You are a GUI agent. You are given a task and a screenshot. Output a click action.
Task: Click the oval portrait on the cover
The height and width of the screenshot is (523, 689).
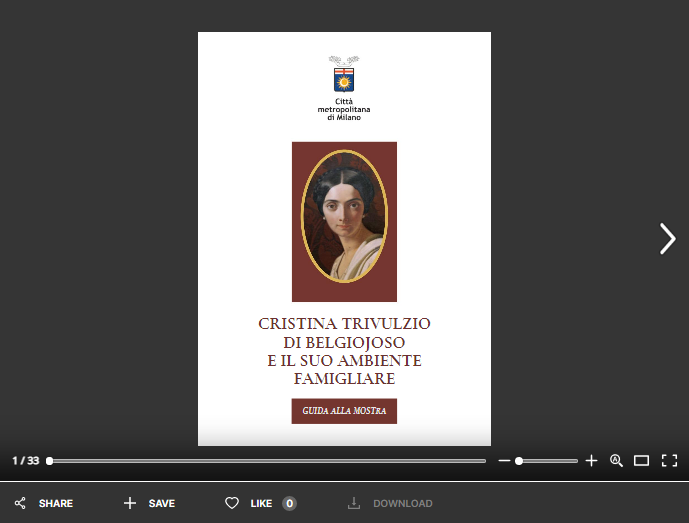344,217
